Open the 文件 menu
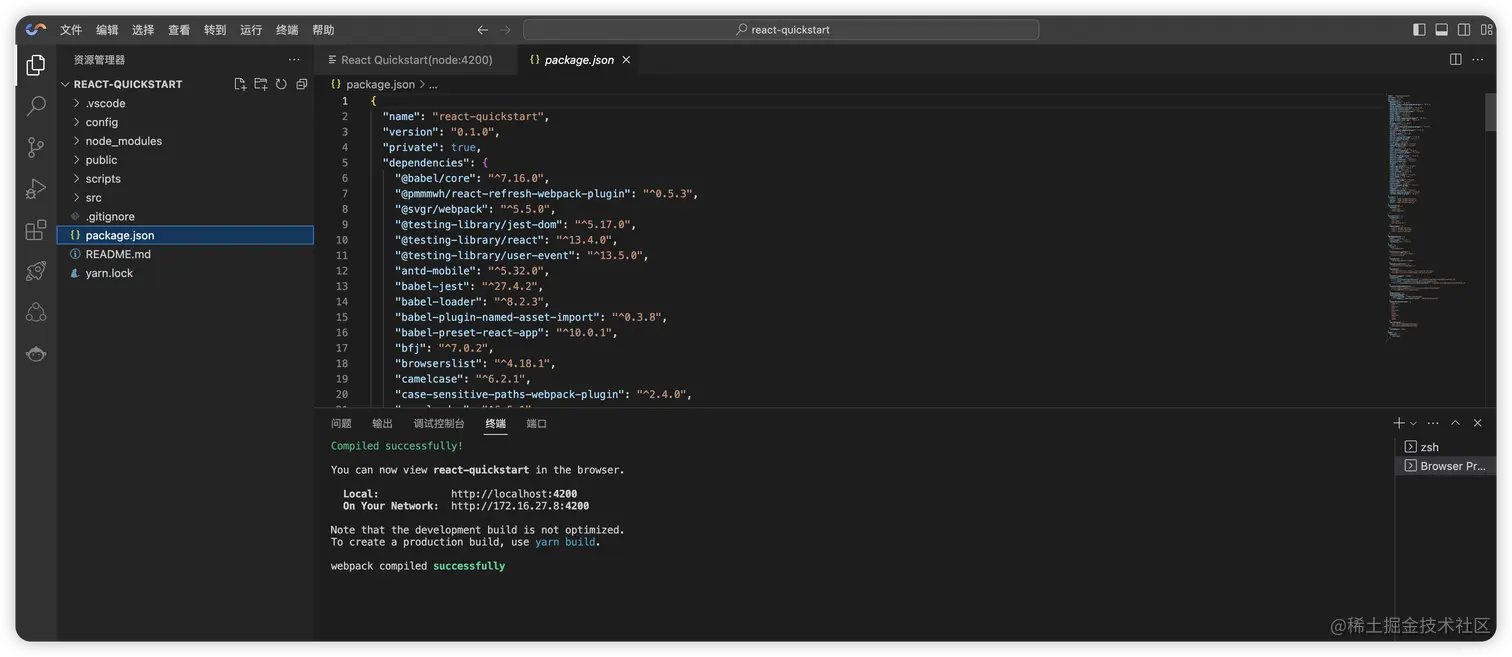Image resolution: width=1512 pixels, height=657 pixels. tap(71, 30)
